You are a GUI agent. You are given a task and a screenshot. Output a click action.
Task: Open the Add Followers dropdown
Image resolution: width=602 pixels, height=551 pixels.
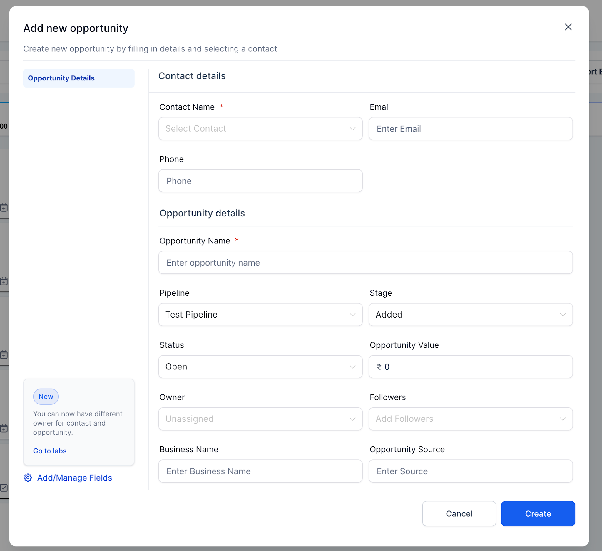point(470,419)
